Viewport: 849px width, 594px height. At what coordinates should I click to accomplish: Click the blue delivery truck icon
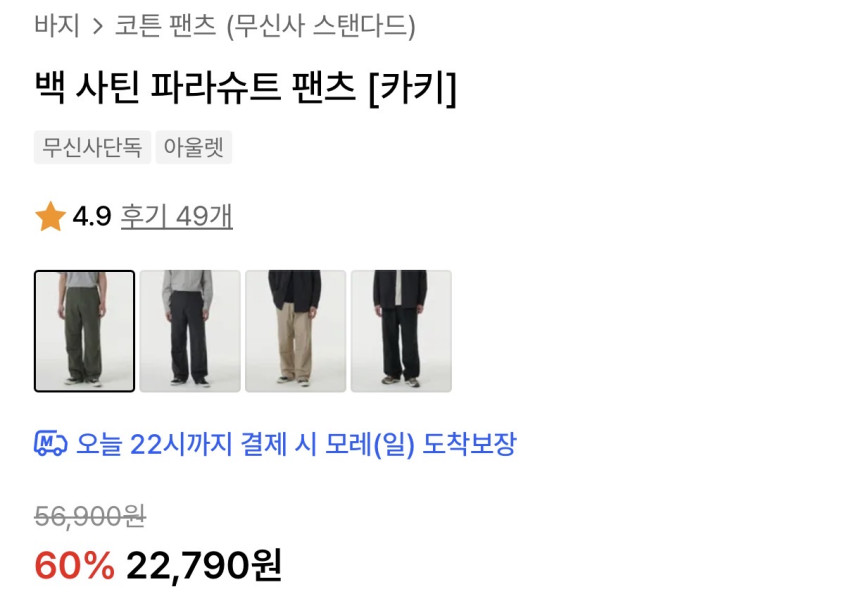(50, 443)
